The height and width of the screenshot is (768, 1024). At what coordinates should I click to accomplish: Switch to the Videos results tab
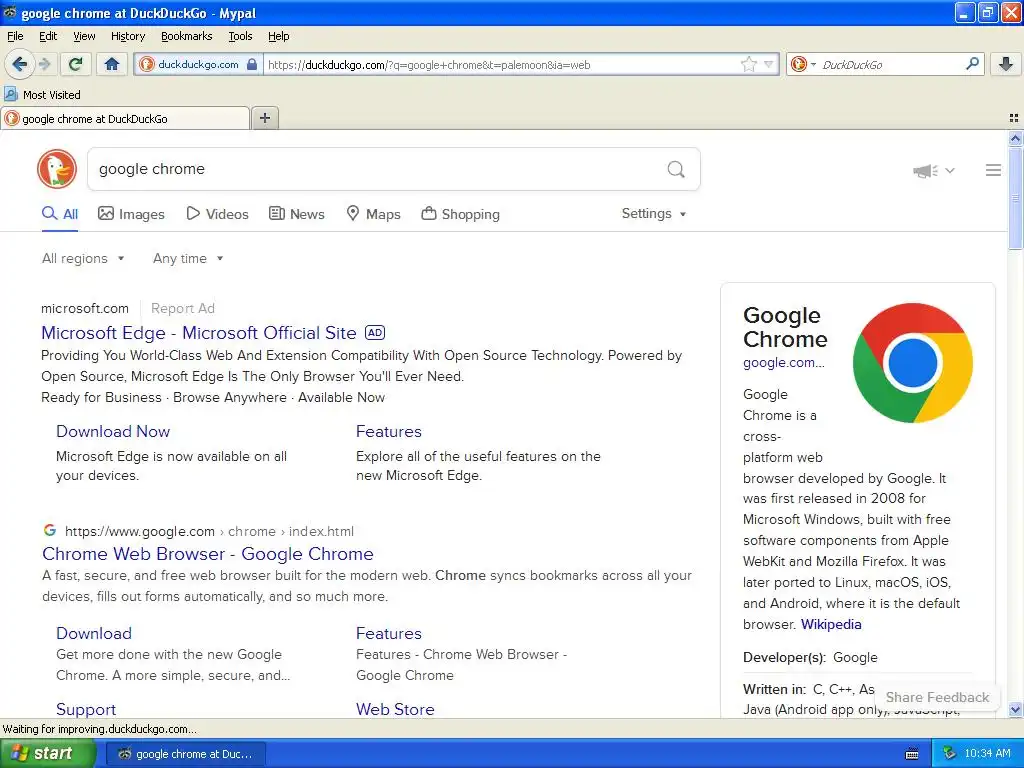point(217,214)
